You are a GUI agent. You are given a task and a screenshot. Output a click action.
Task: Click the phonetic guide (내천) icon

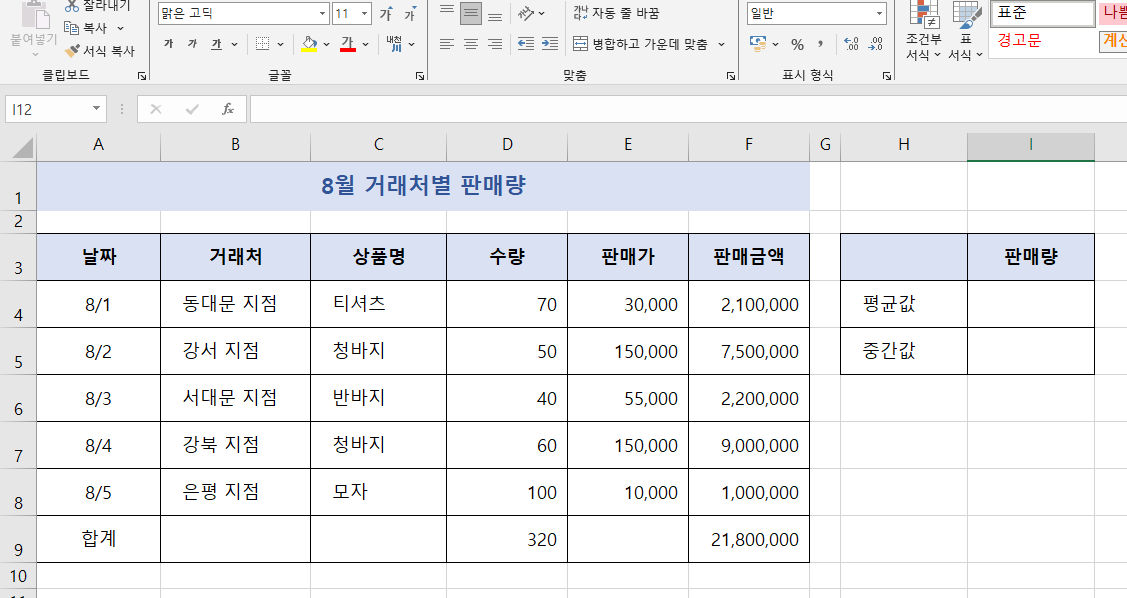[x=394, y=45]
